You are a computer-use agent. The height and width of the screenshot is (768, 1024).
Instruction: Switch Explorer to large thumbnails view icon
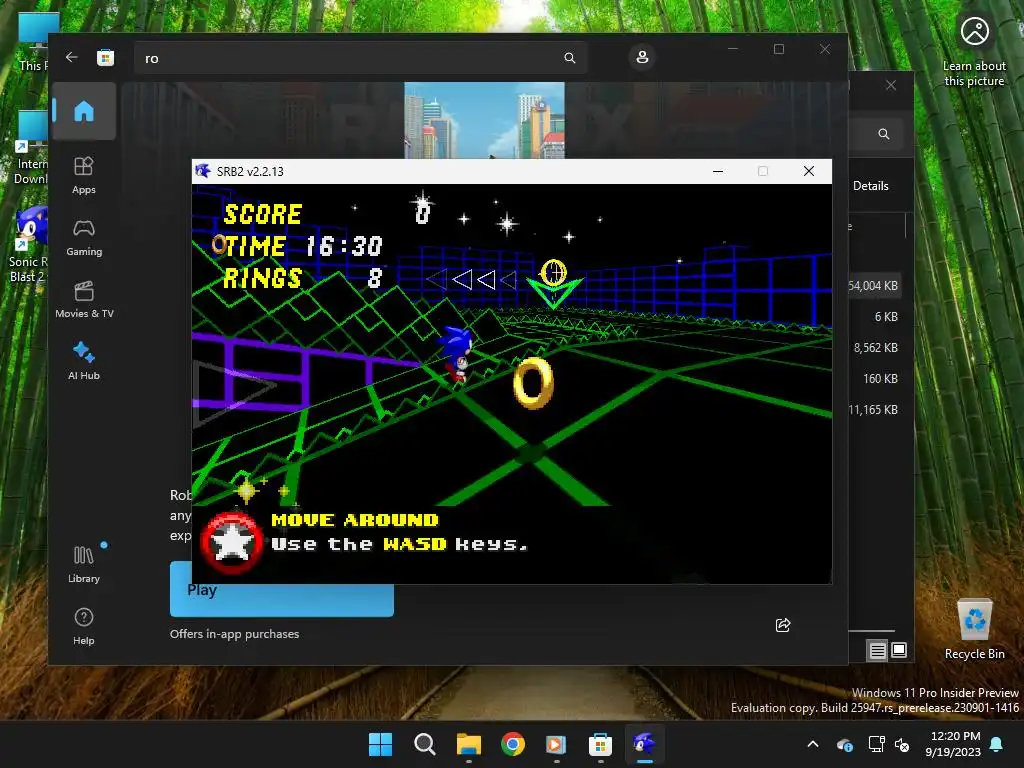point(899,650)
